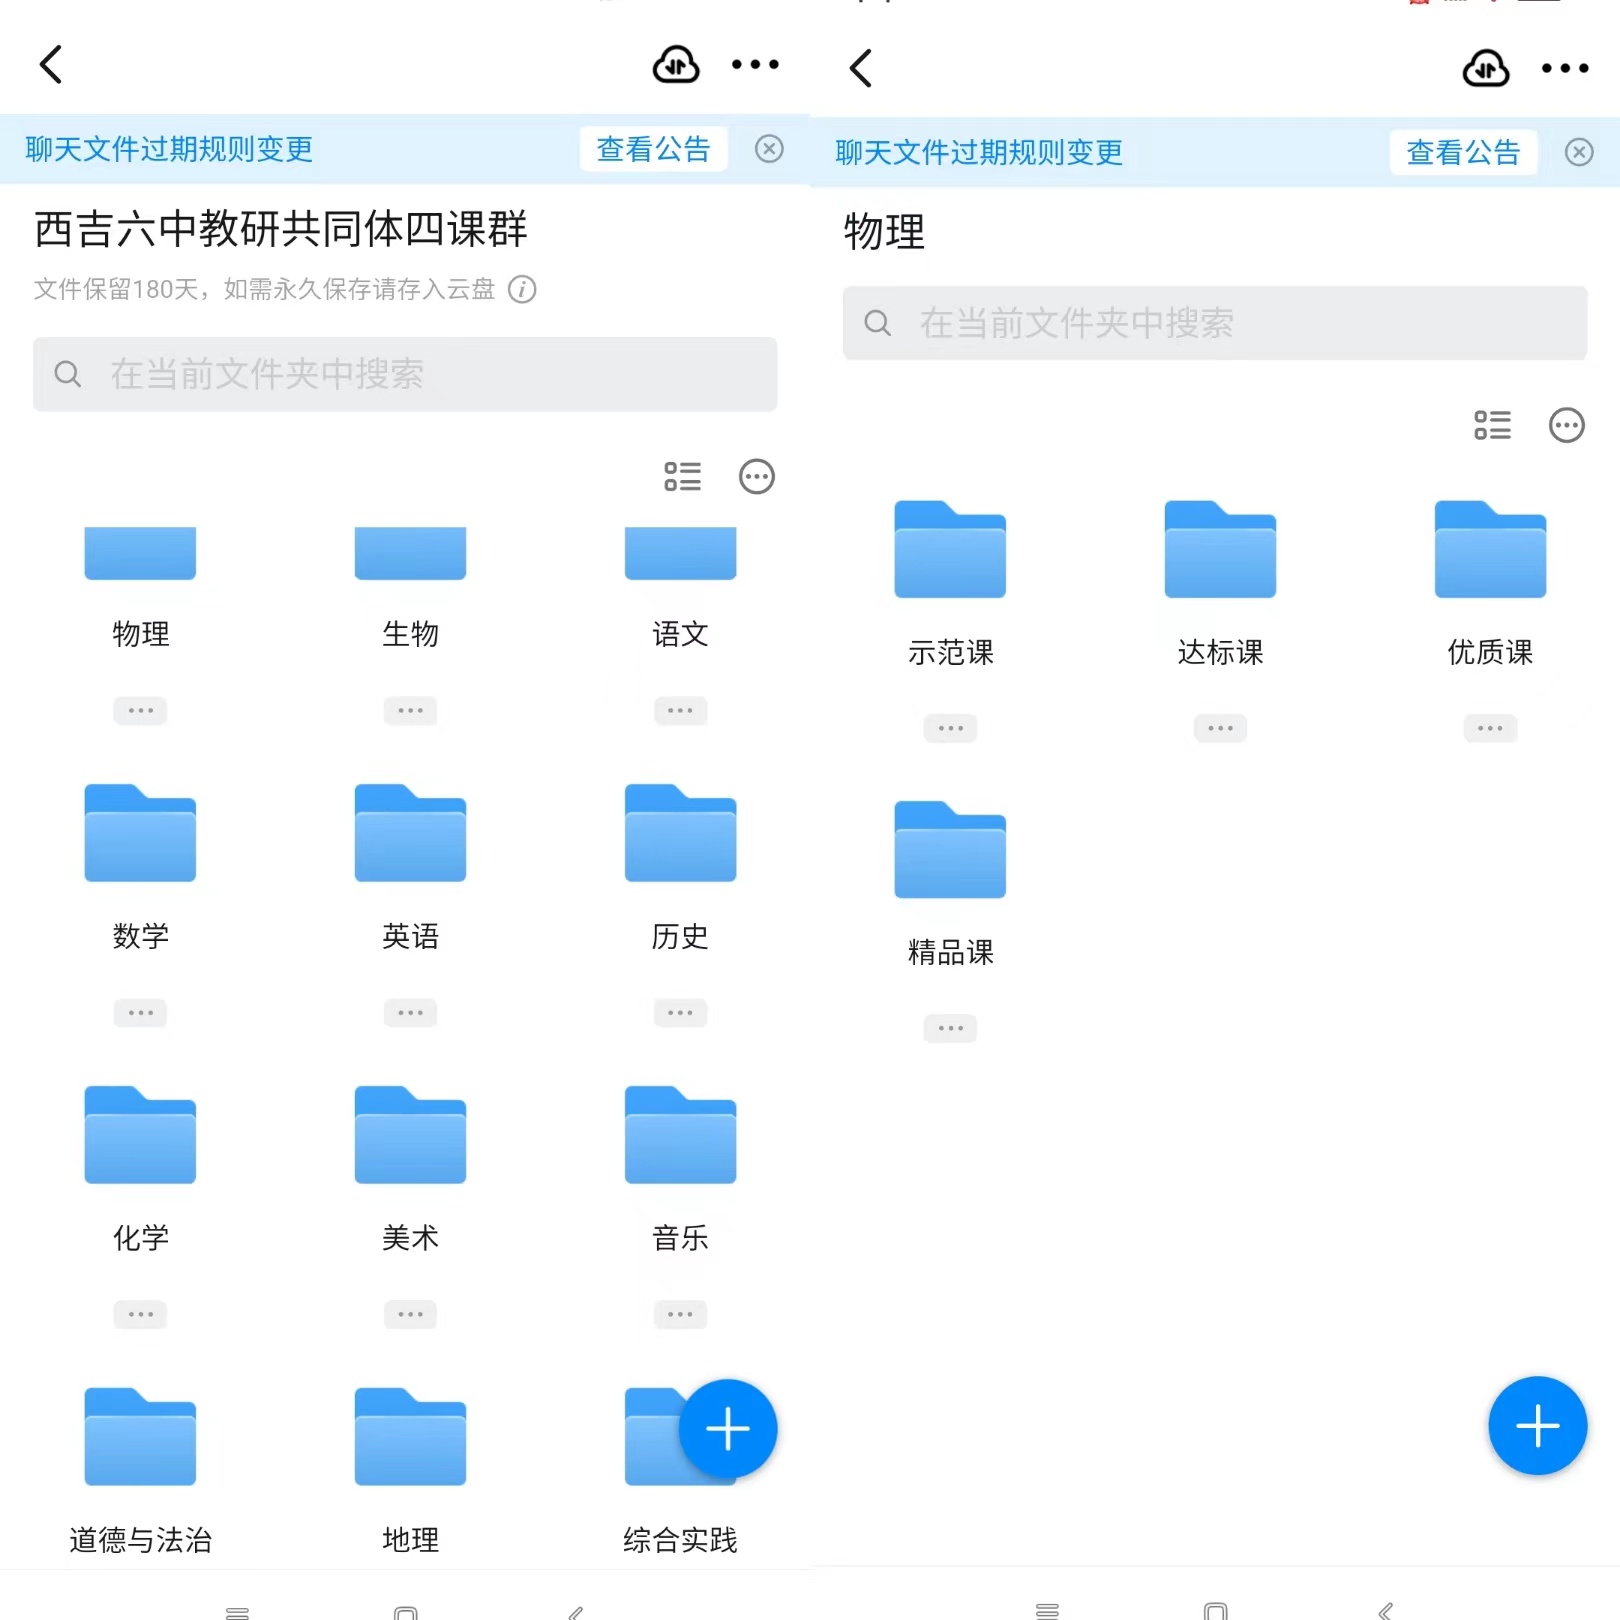Tap the search field in 物理 folder
The width and height of the screenshot is (1620, 1620).
[1214, 324]
